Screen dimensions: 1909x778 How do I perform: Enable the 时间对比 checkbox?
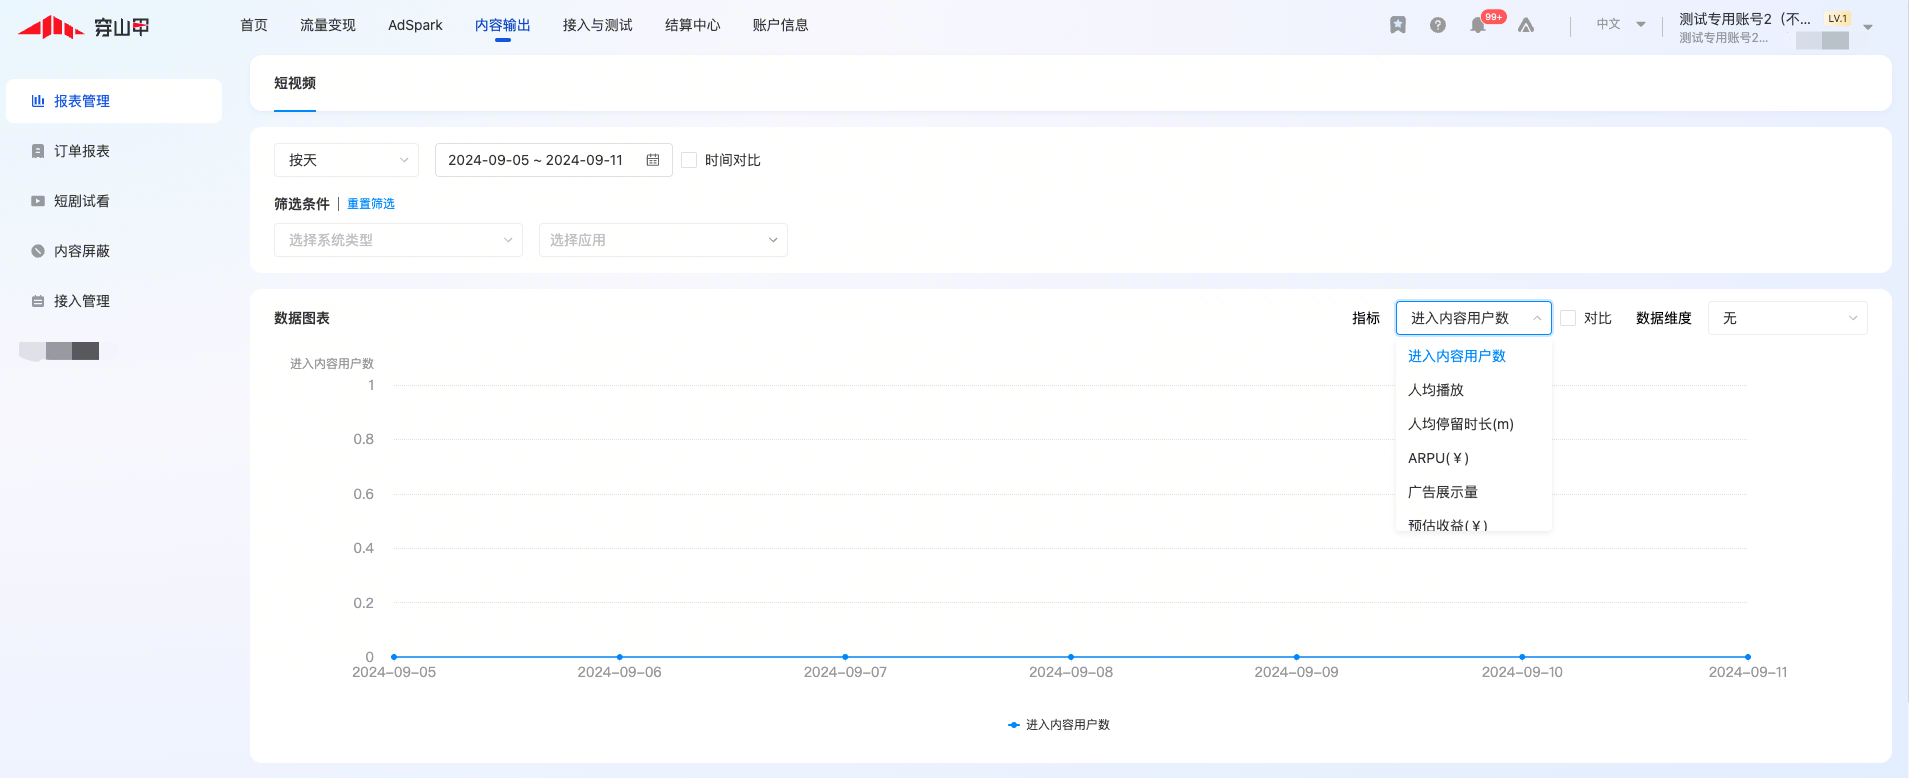click(x=689, y=160)
